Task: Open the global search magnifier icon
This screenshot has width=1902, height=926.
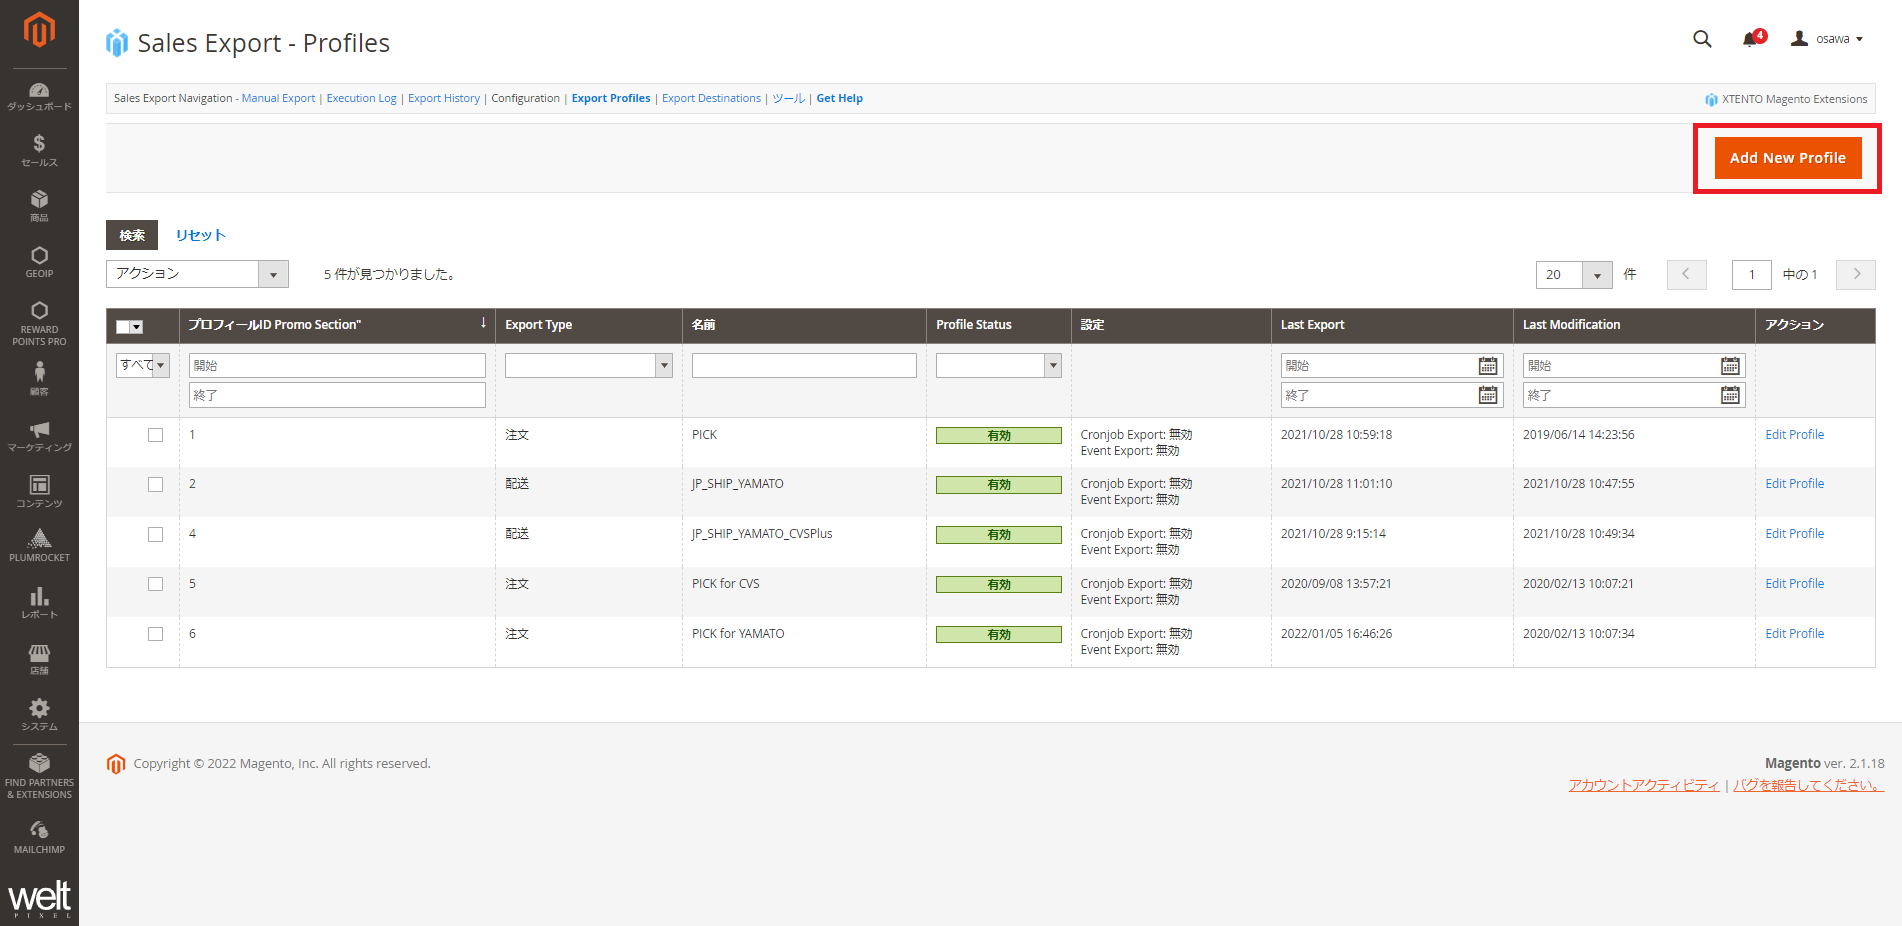Action: 1701,38
